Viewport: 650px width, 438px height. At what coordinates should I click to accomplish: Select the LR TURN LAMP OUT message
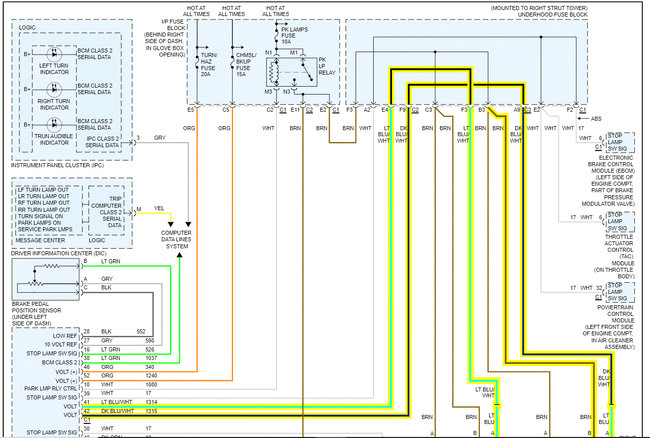click(44, 196)
